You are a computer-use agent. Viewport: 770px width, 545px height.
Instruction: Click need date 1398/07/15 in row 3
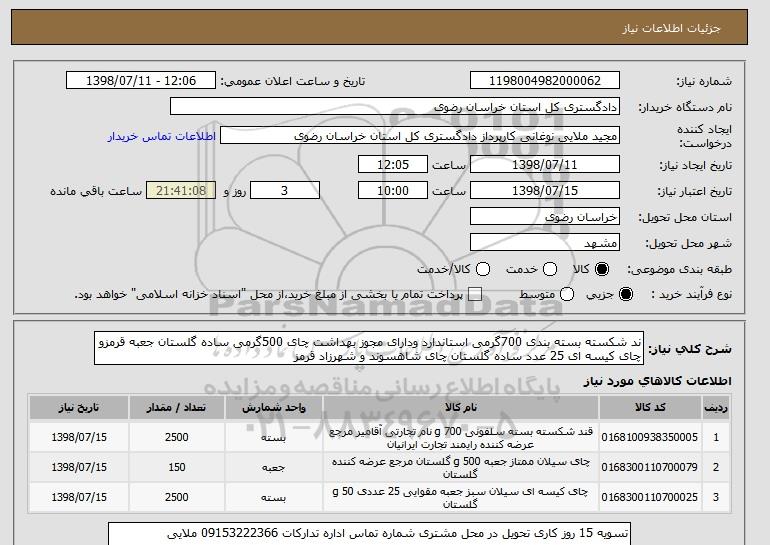[x=79, y=497]
